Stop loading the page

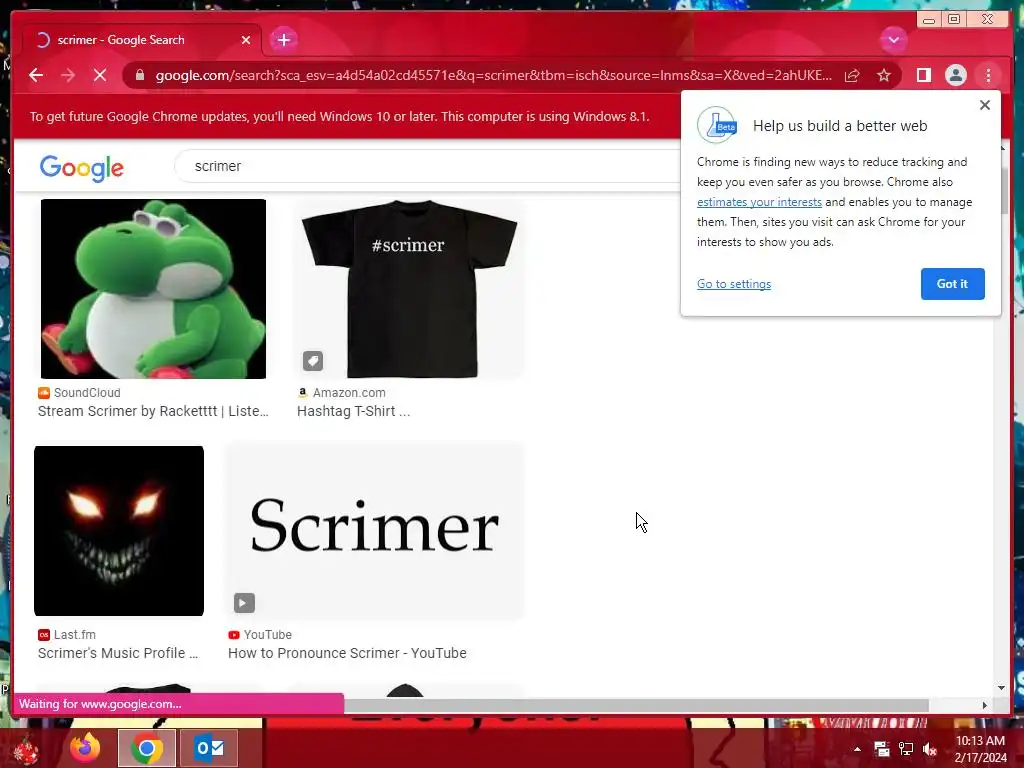pyautogui.click(x=100, y=76)
